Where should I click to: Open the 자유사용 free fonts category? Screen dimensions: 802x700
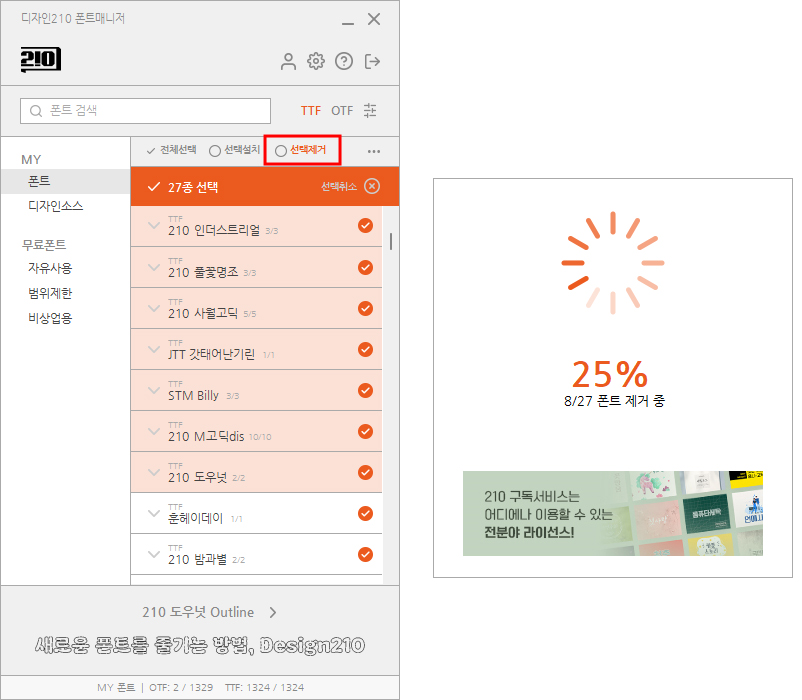point(50,268)
